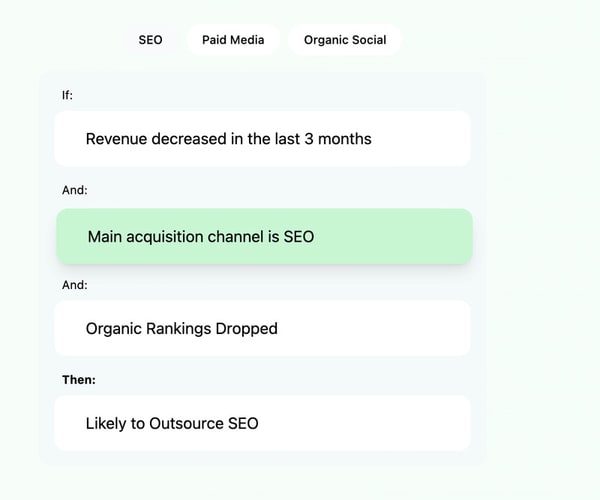Viewport: 600px width, 500px height.
Task: Click the 'And:' label above Main acquisition channel
Action: [75, 189]
